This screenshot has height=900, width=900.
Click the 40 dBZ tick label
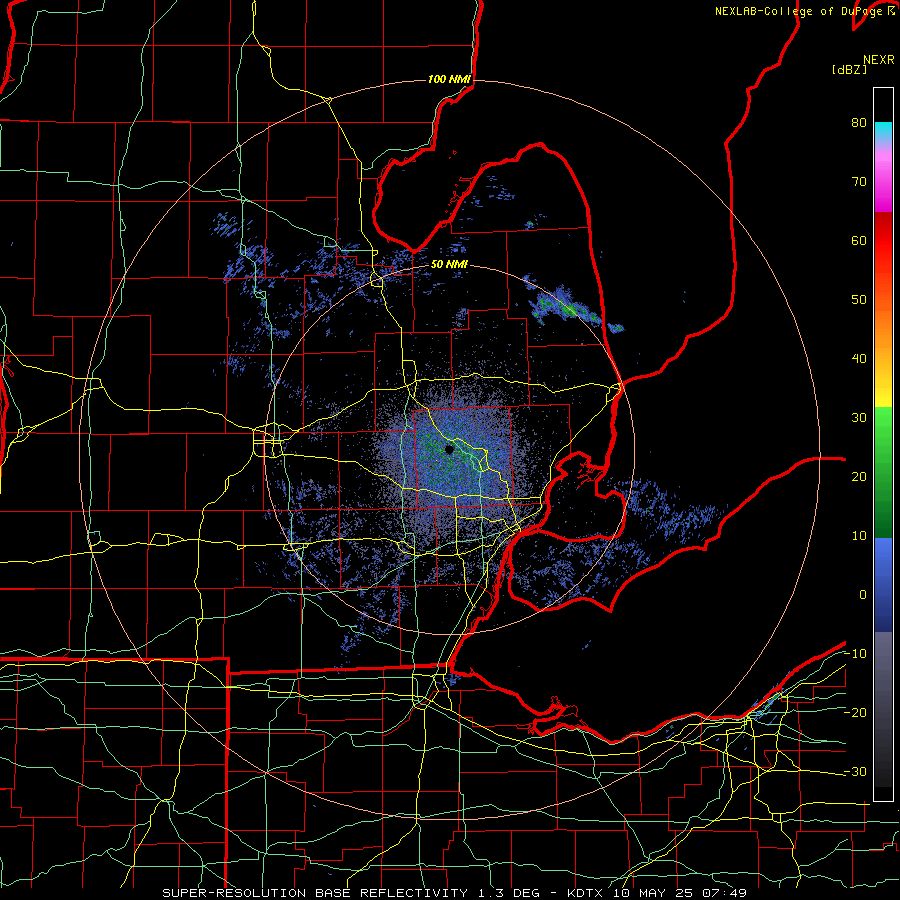click(x=859, y=359)
